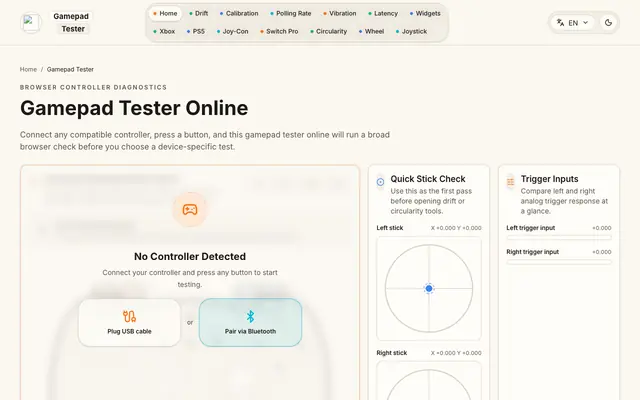This screenshot has height=400, width=640.
Task: Click the Left trigger input bar
Action: pos(559,237)
